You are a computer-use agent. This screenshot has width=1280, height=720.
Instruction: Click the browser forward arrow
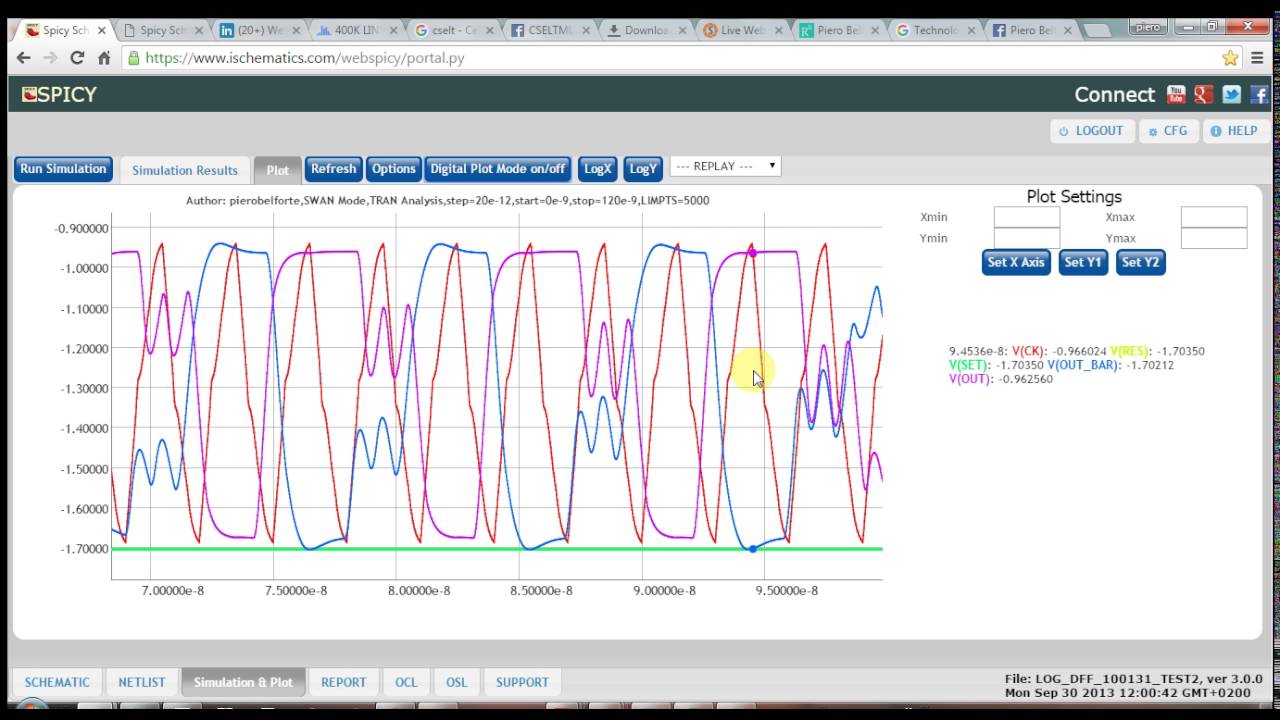50,58
